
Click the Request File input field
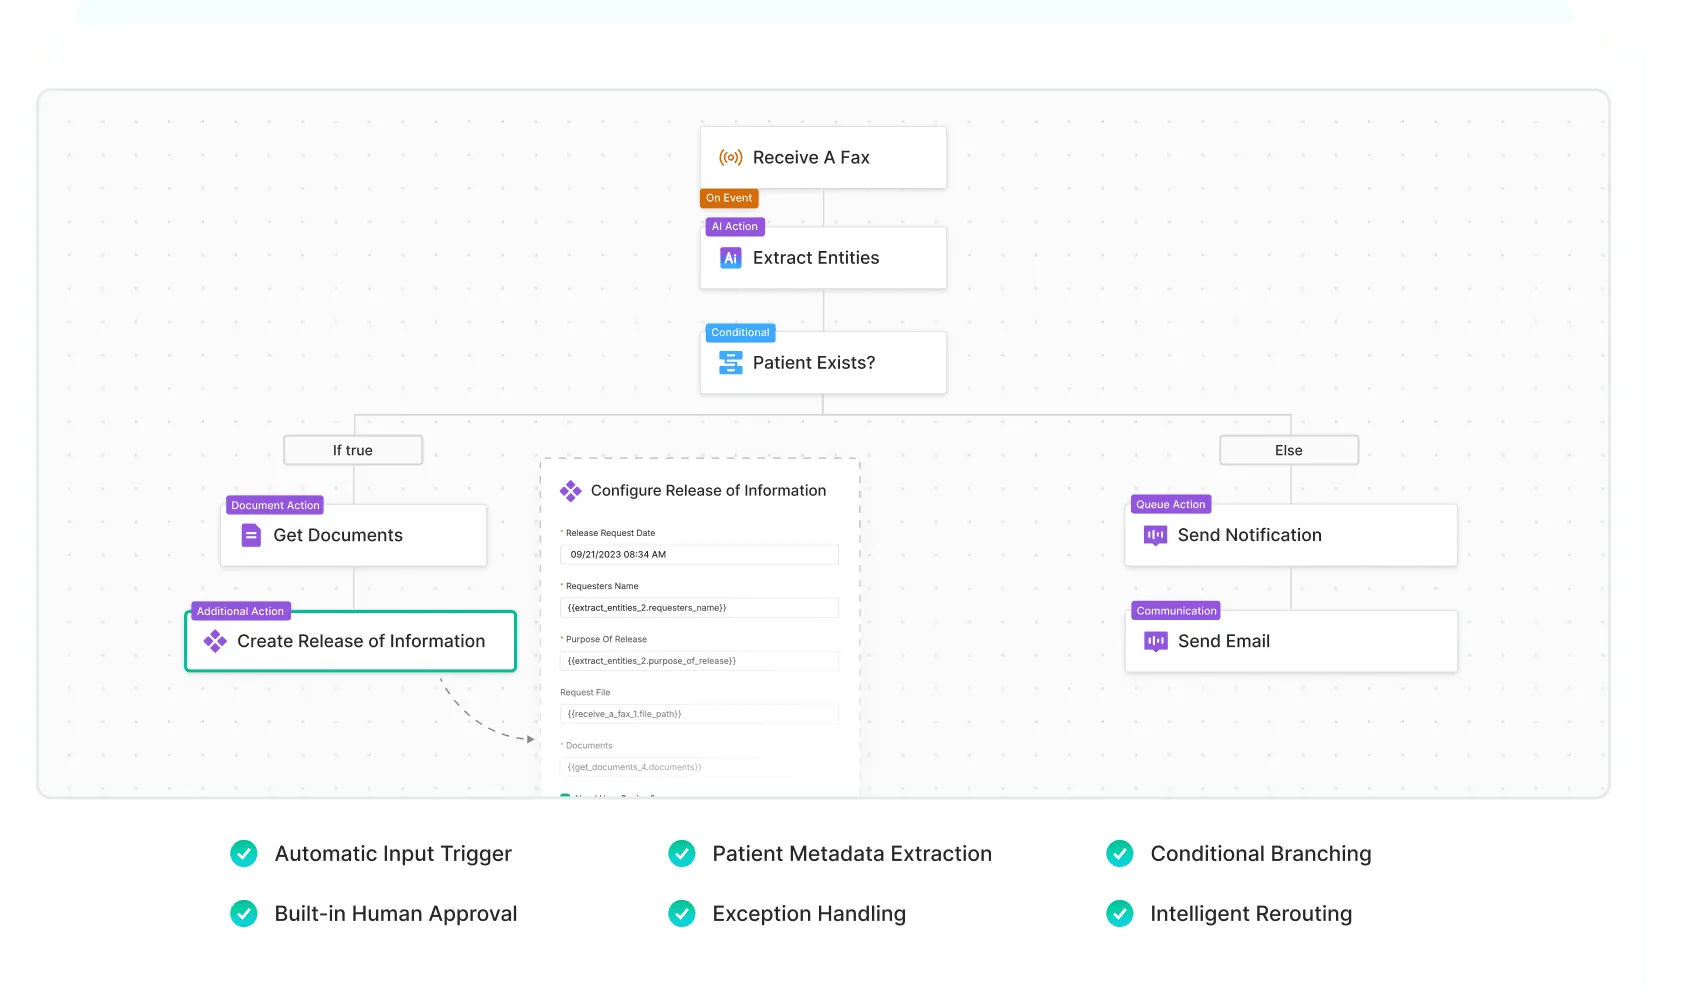click(699, 714)
